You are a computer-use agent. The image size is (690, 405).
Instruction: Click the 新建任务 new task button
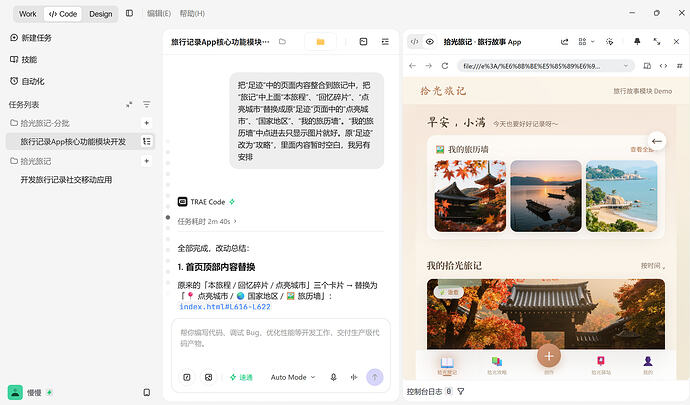[x=31, y=38]
